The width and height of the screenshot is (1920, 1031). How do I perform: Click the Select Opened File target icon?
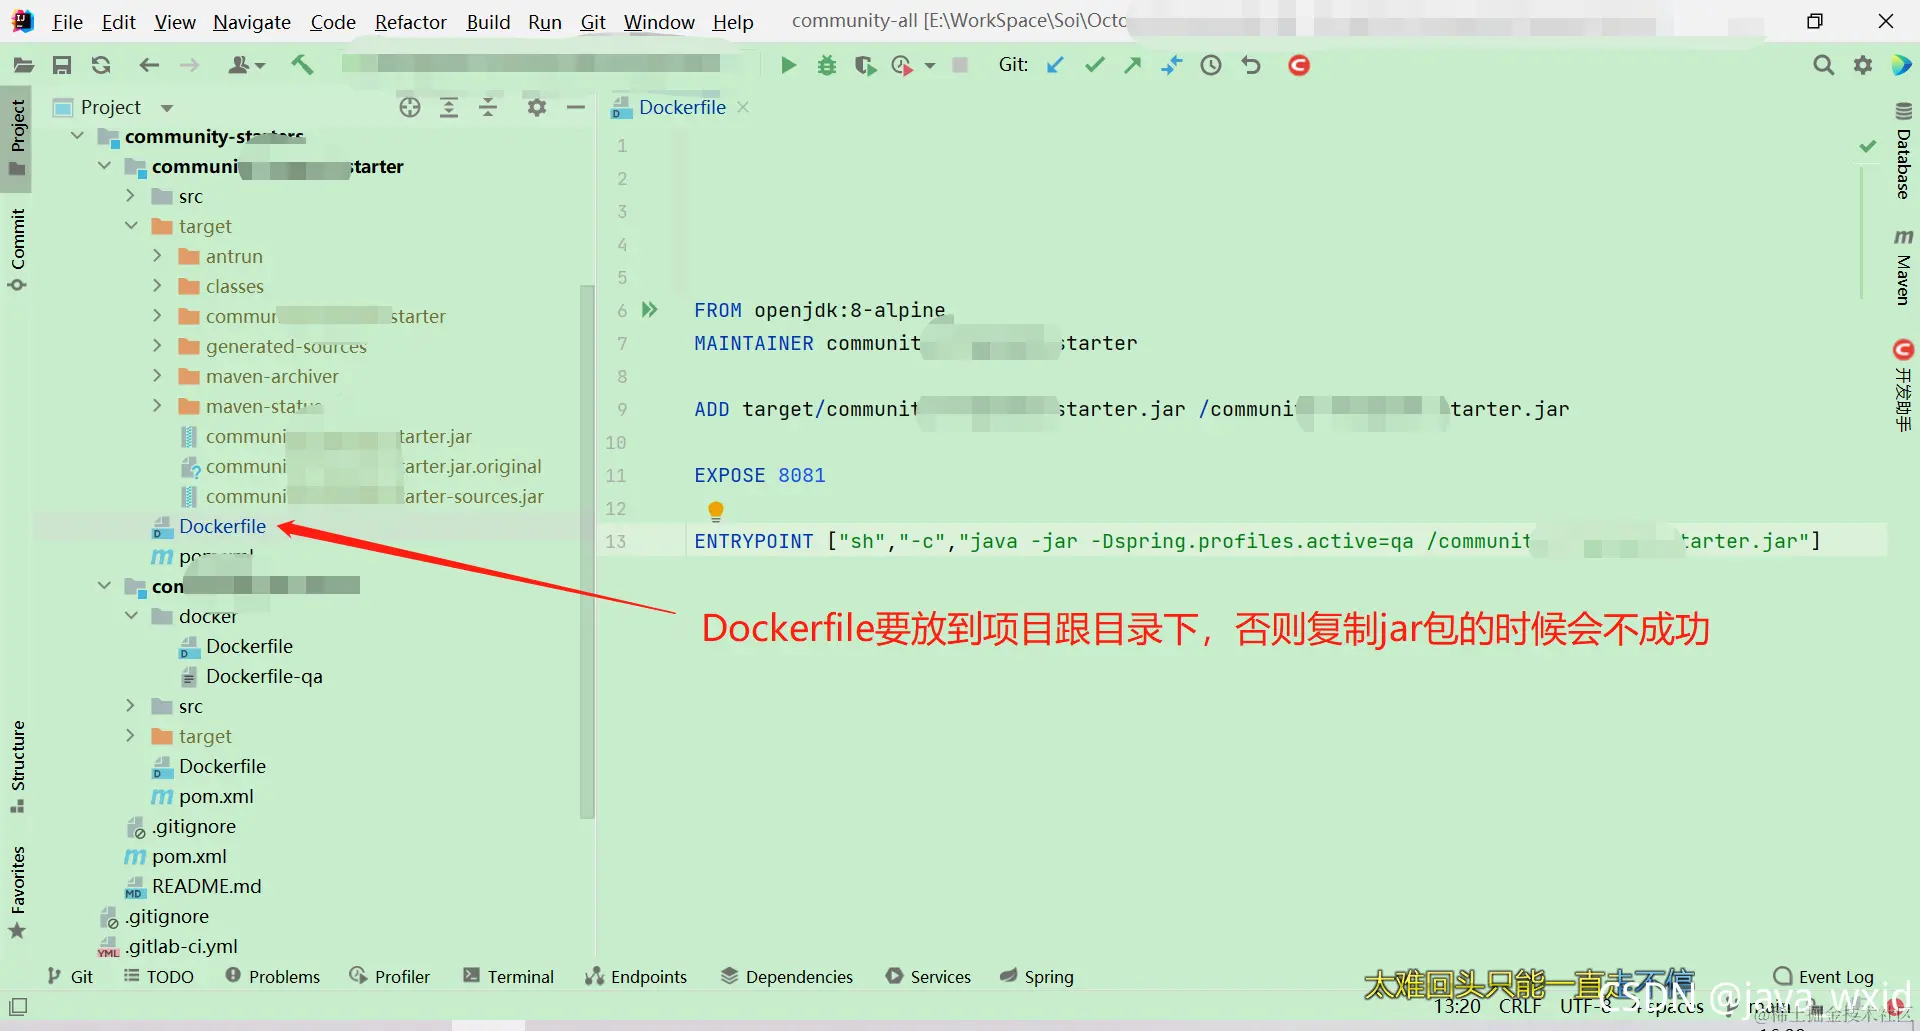[410, 108]
